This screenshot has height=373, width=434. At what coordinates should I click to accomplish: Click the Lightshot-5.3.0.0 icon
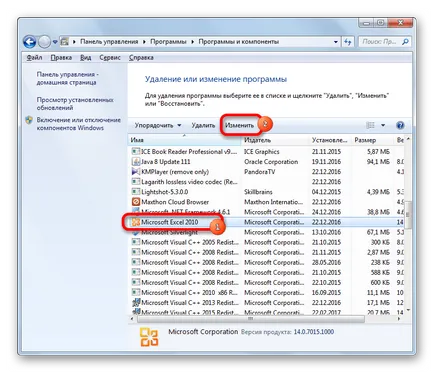pyautogui.click(x=136, y=192)
